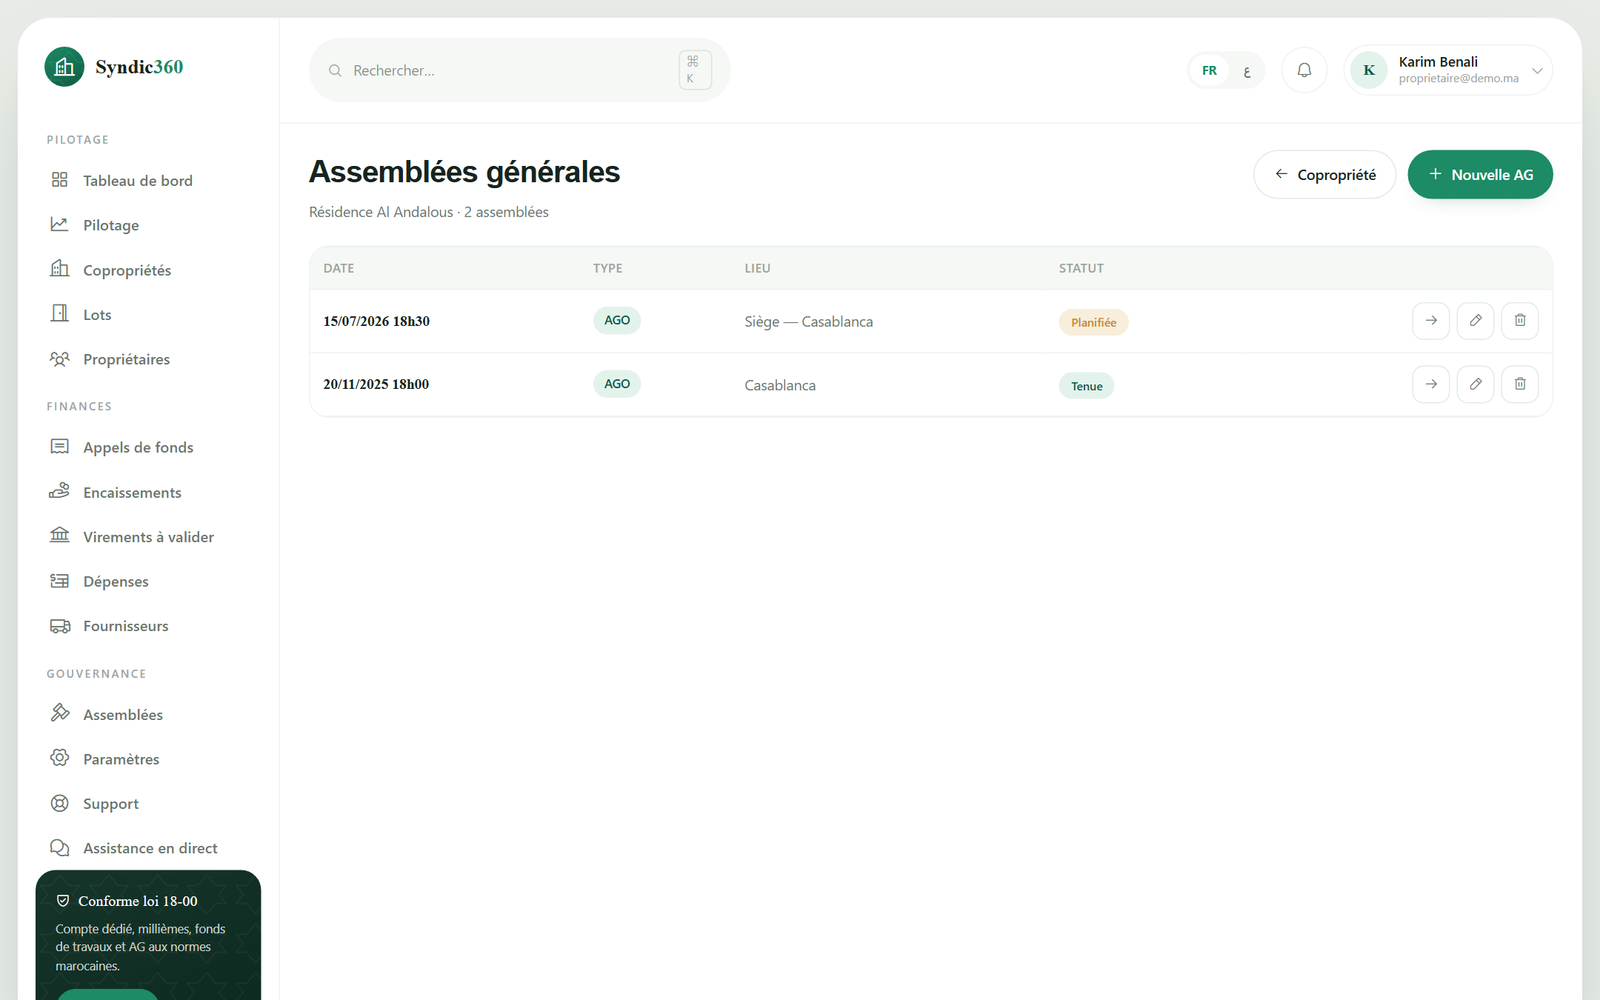The image size is (1600, 1000).
Task: Click date 20/11/2025 18h00
Action: click(x=376, y=384)
